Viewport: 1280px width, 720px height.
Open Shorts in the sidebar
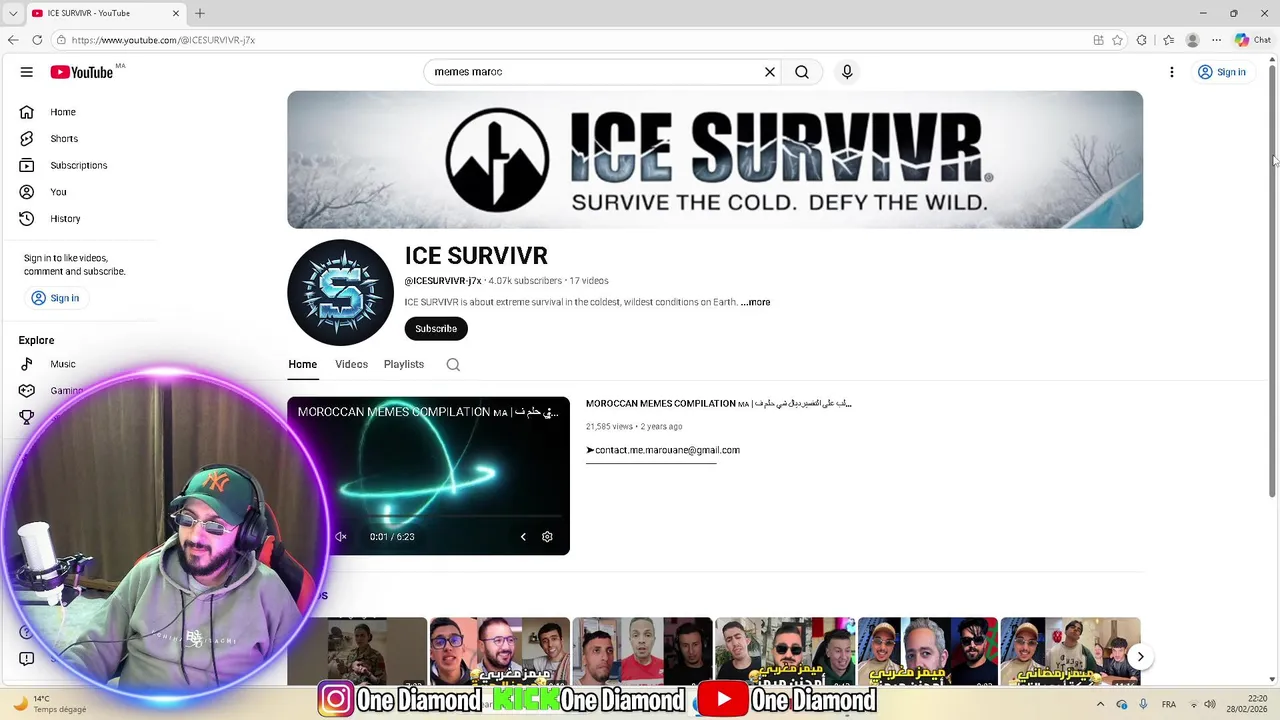click(64, 139)
